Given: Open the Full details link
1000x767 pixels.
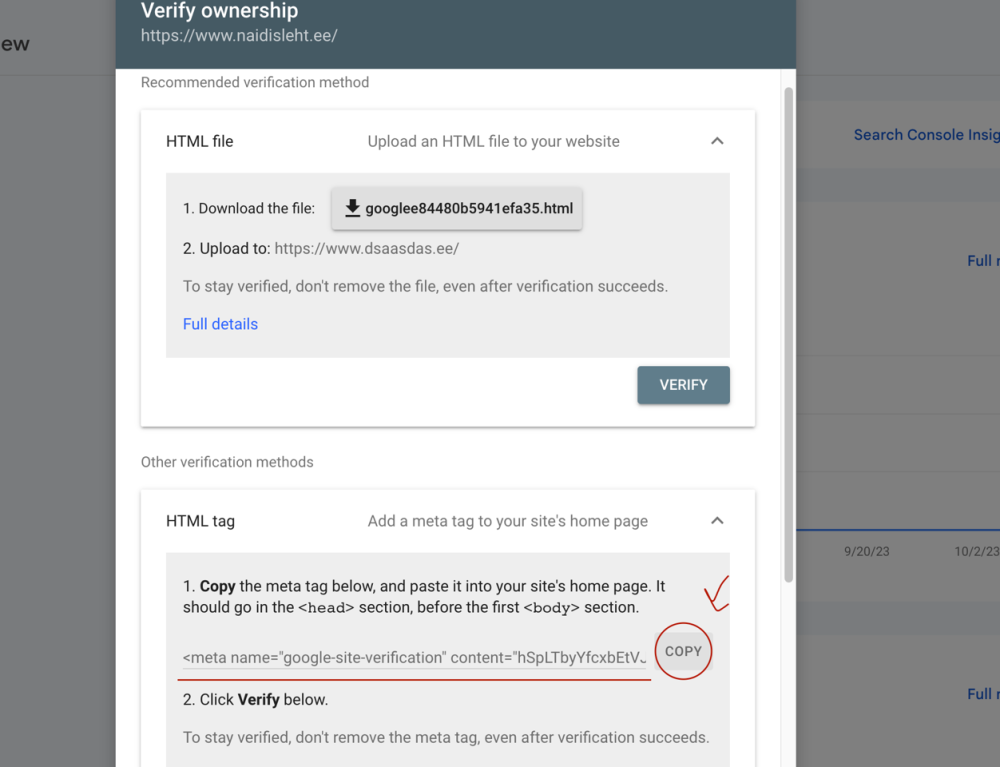Looking at the screenshot, I should 220,324.
